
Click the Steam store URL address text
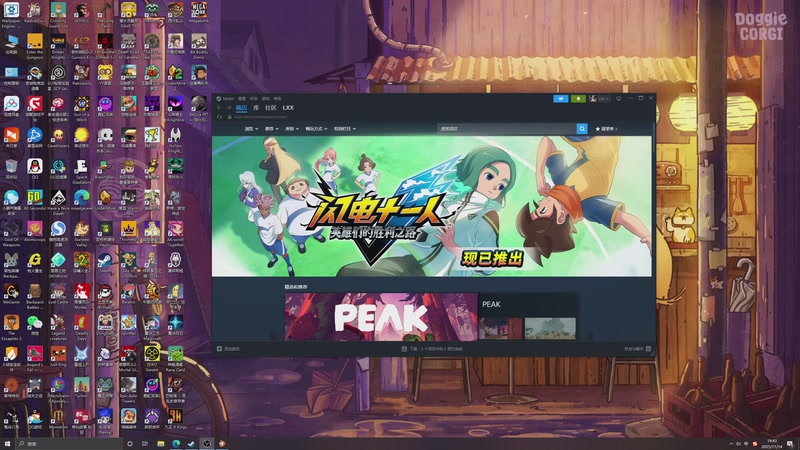click(x=260, y=117)
